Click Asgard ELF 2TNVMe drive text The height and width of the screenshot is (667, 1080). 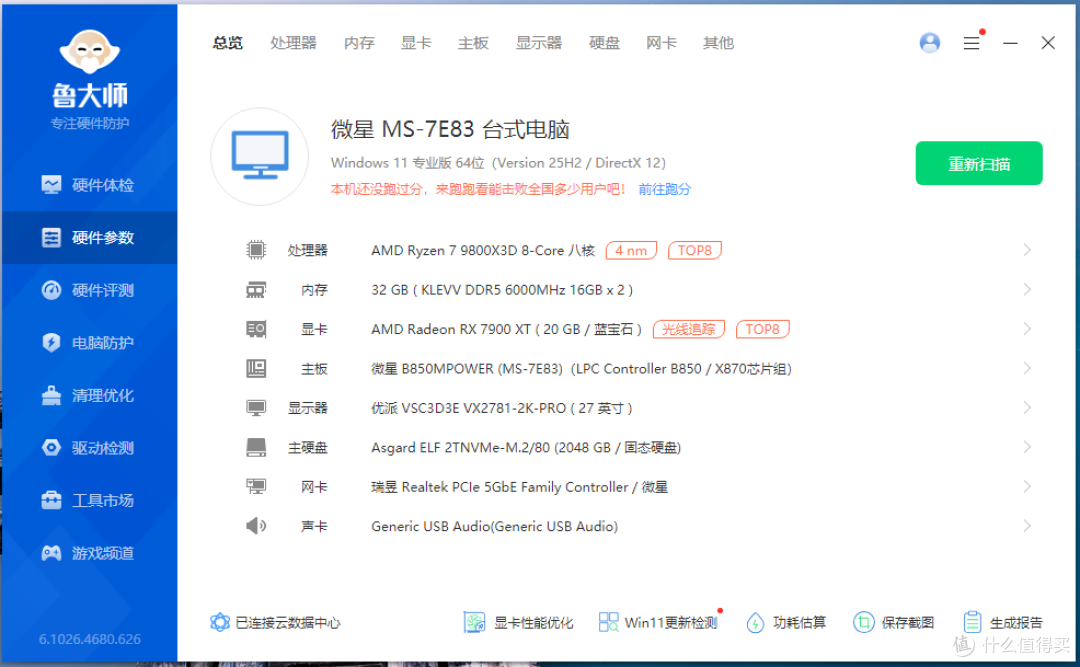526,448
